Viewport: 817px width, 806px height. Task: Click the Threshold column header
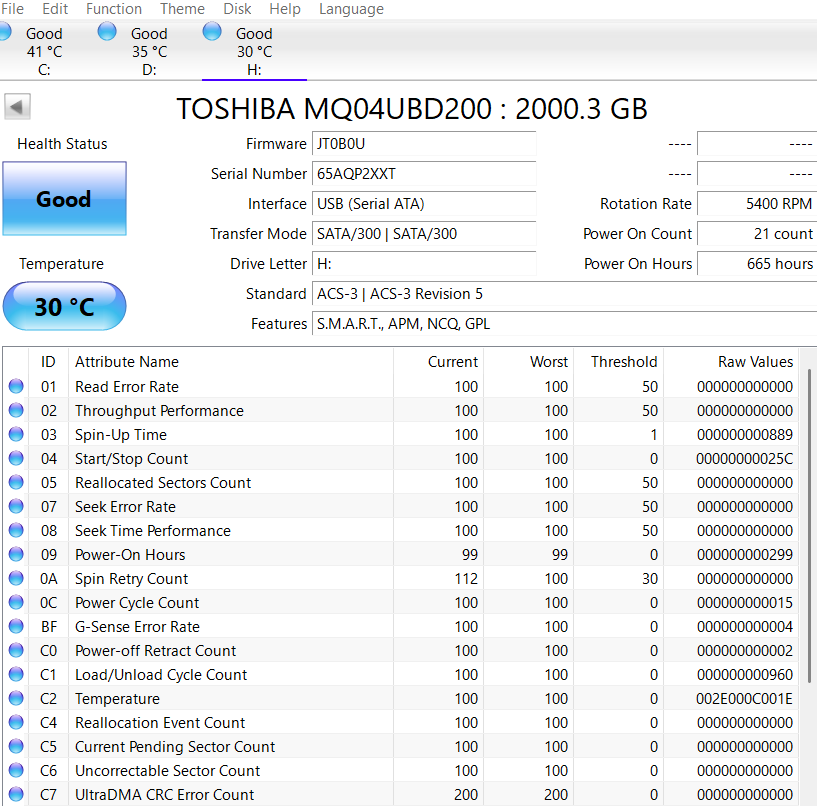(x=618, y=362)
